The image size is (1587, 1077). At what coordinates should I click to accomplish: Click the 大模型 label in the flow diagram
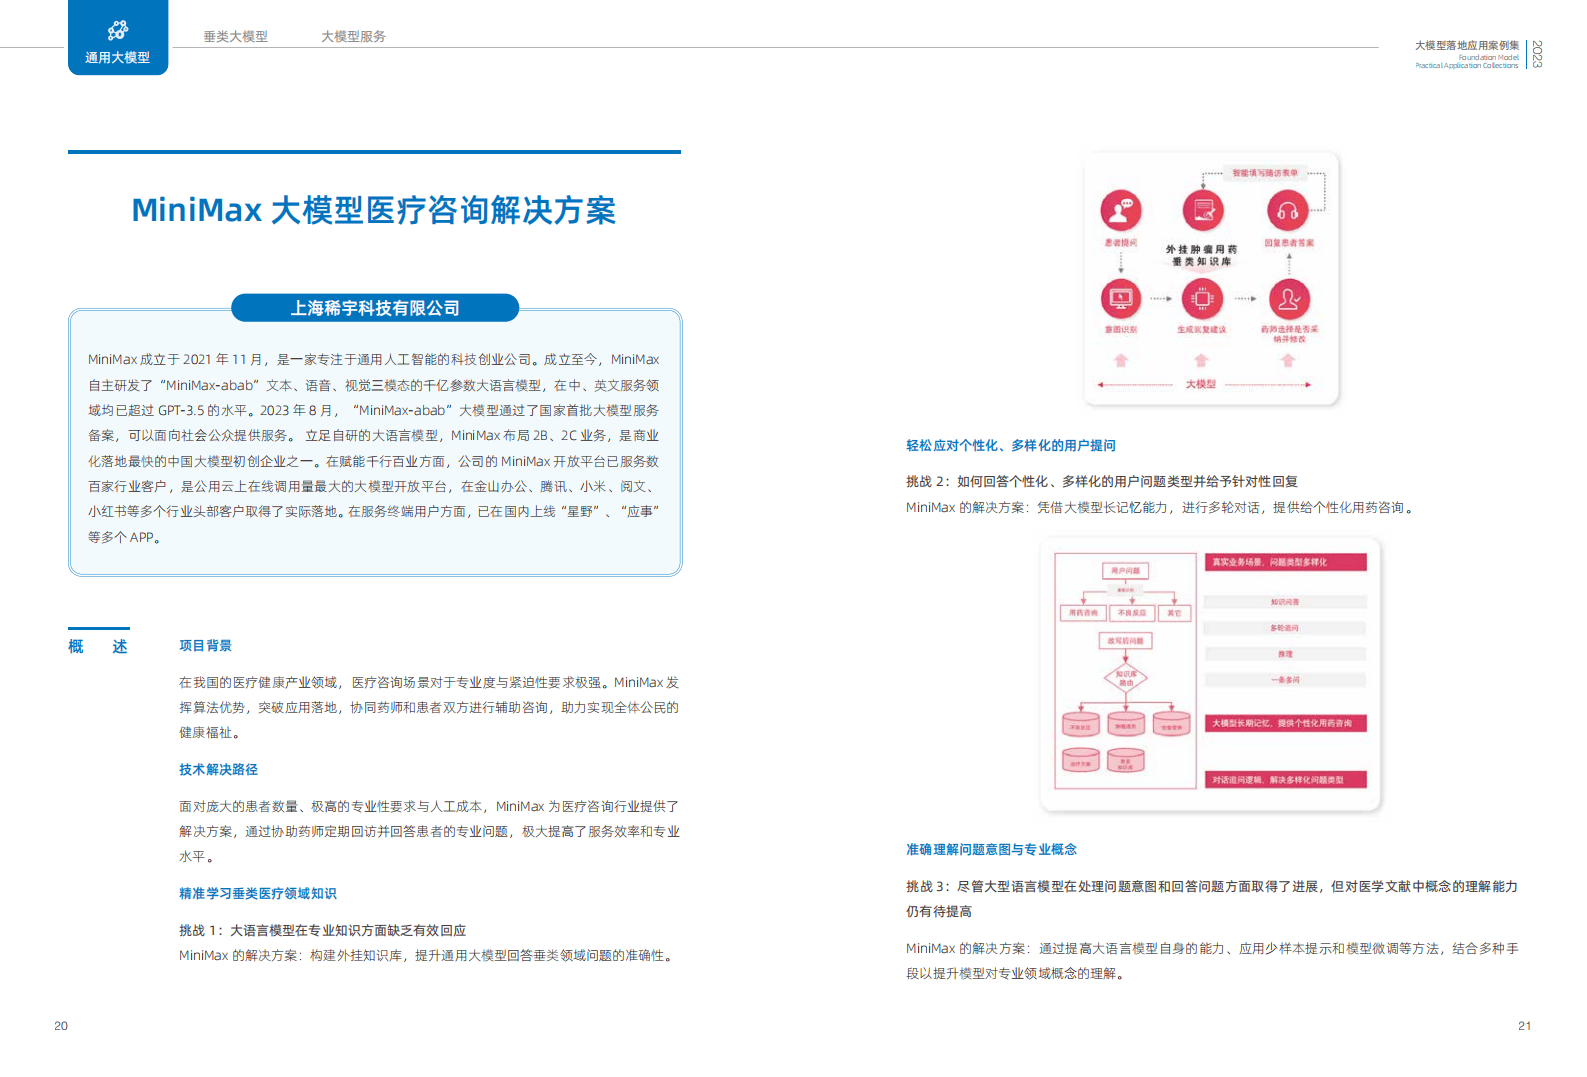pyautogui.click(x=1200, y=384)
